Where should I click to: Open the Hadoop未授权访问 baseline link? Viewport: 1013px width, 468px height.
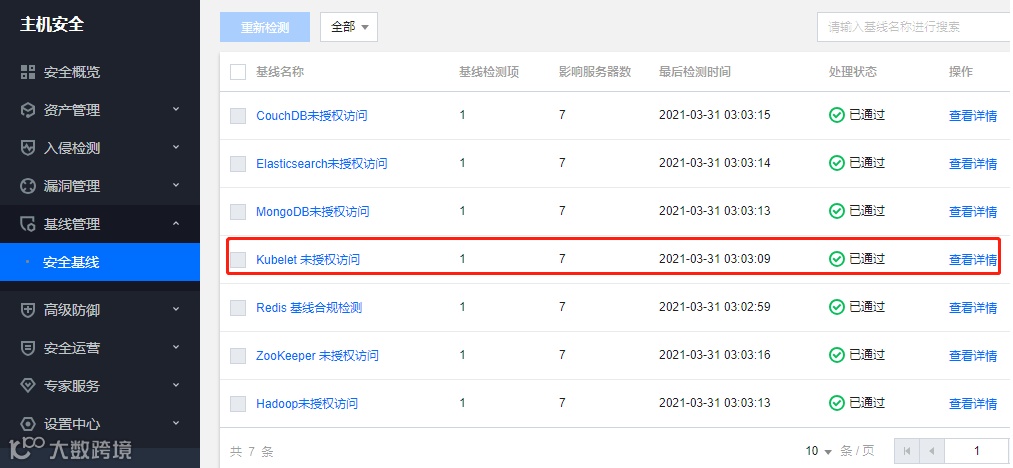pyautogui.click(x=307, y=403)
